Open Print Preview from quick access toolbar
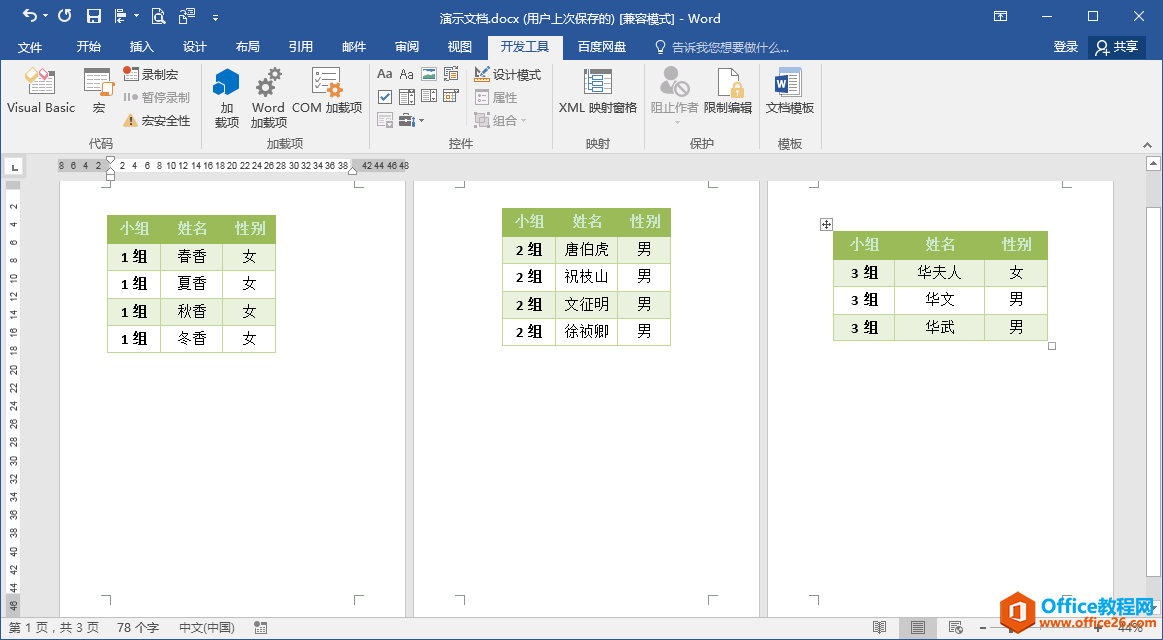 [x=158, y=16]
